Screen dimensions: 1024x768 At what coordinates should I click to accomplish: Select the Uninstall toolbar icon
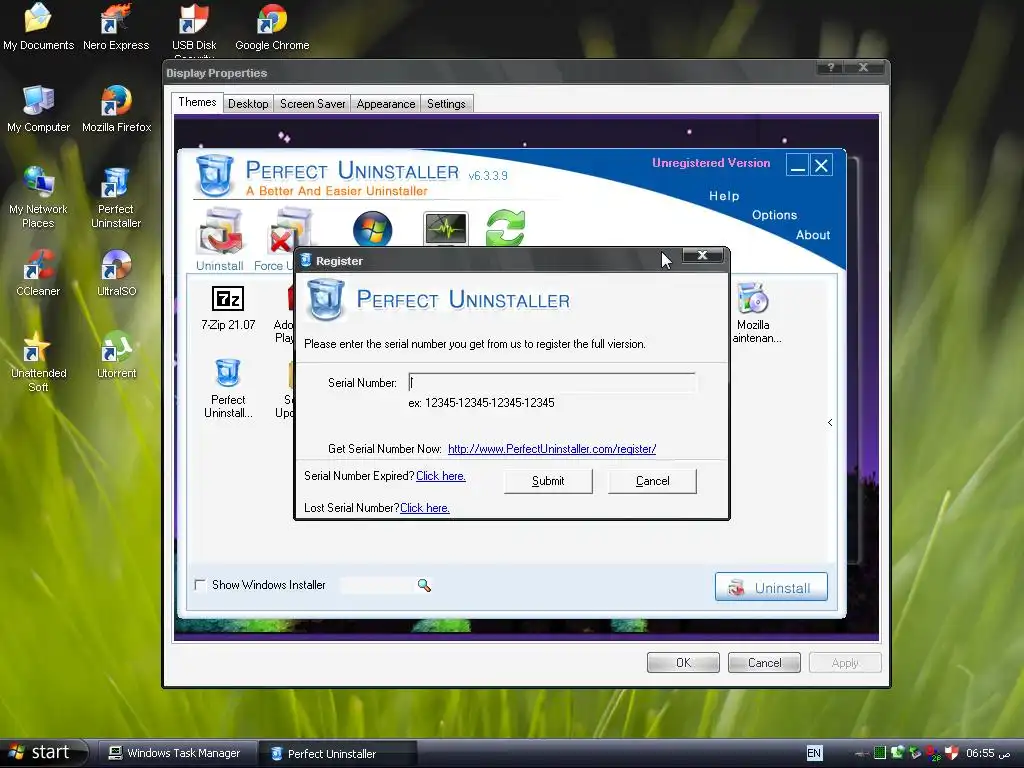(x=220, y=240)
